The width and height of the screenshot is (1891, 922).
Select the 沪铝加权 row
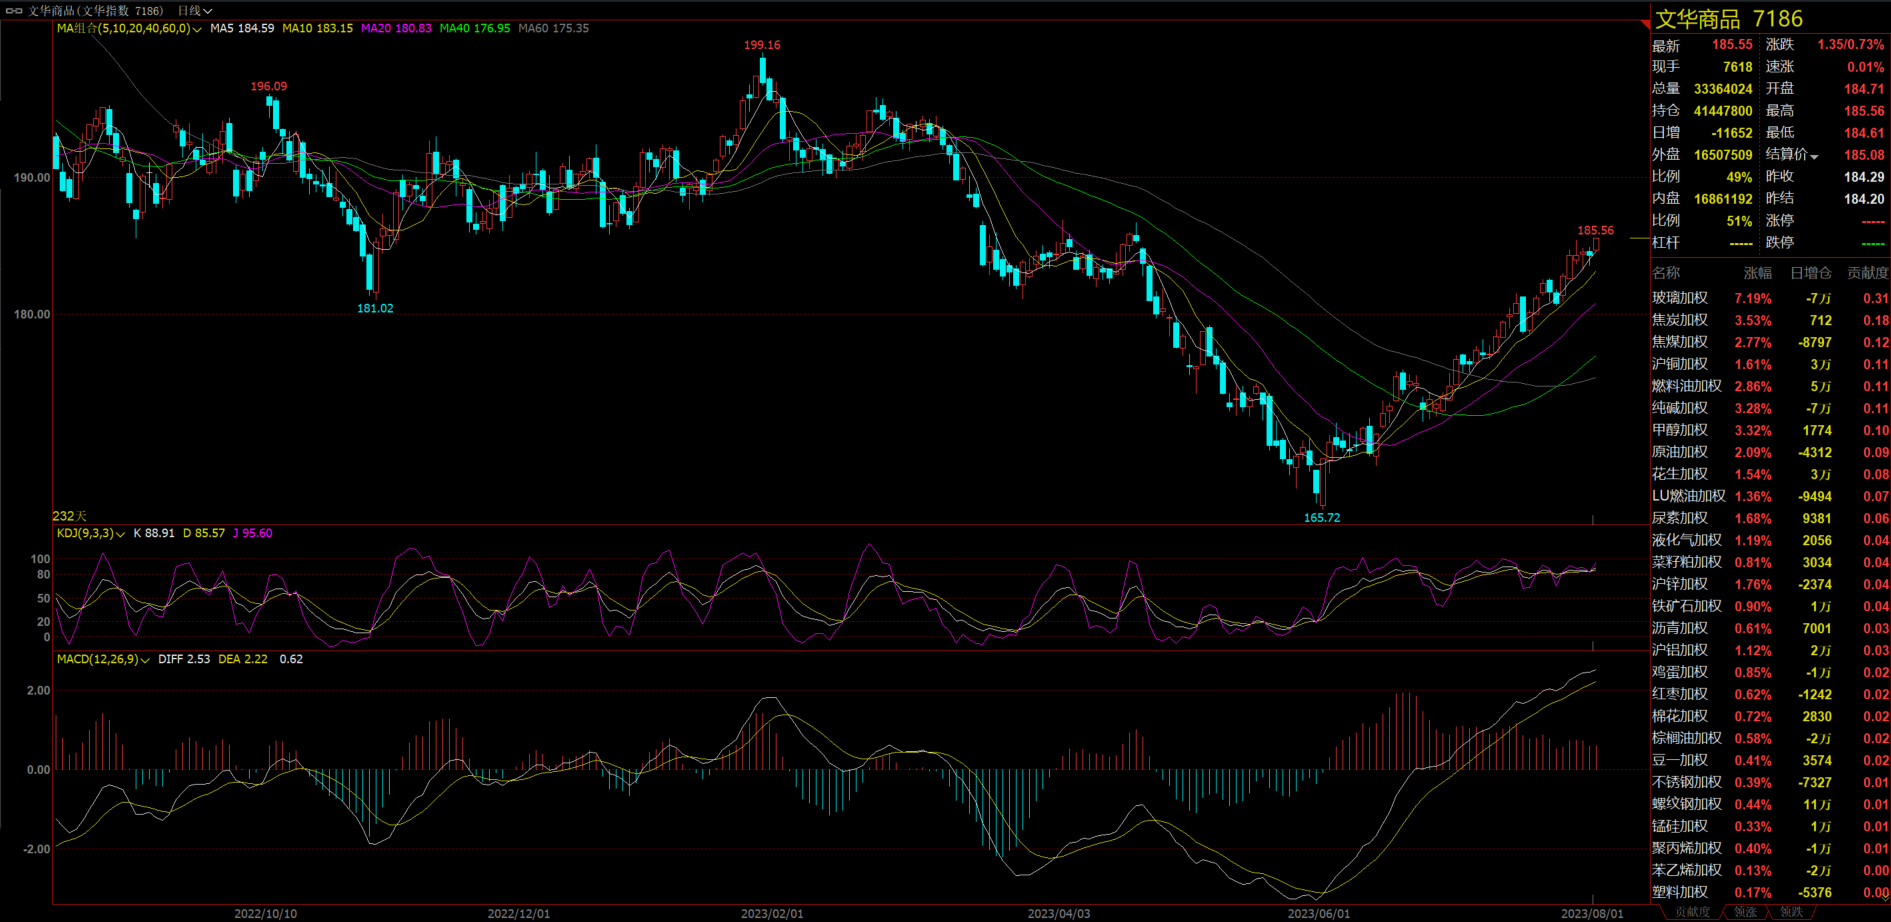click(1770, 651)
